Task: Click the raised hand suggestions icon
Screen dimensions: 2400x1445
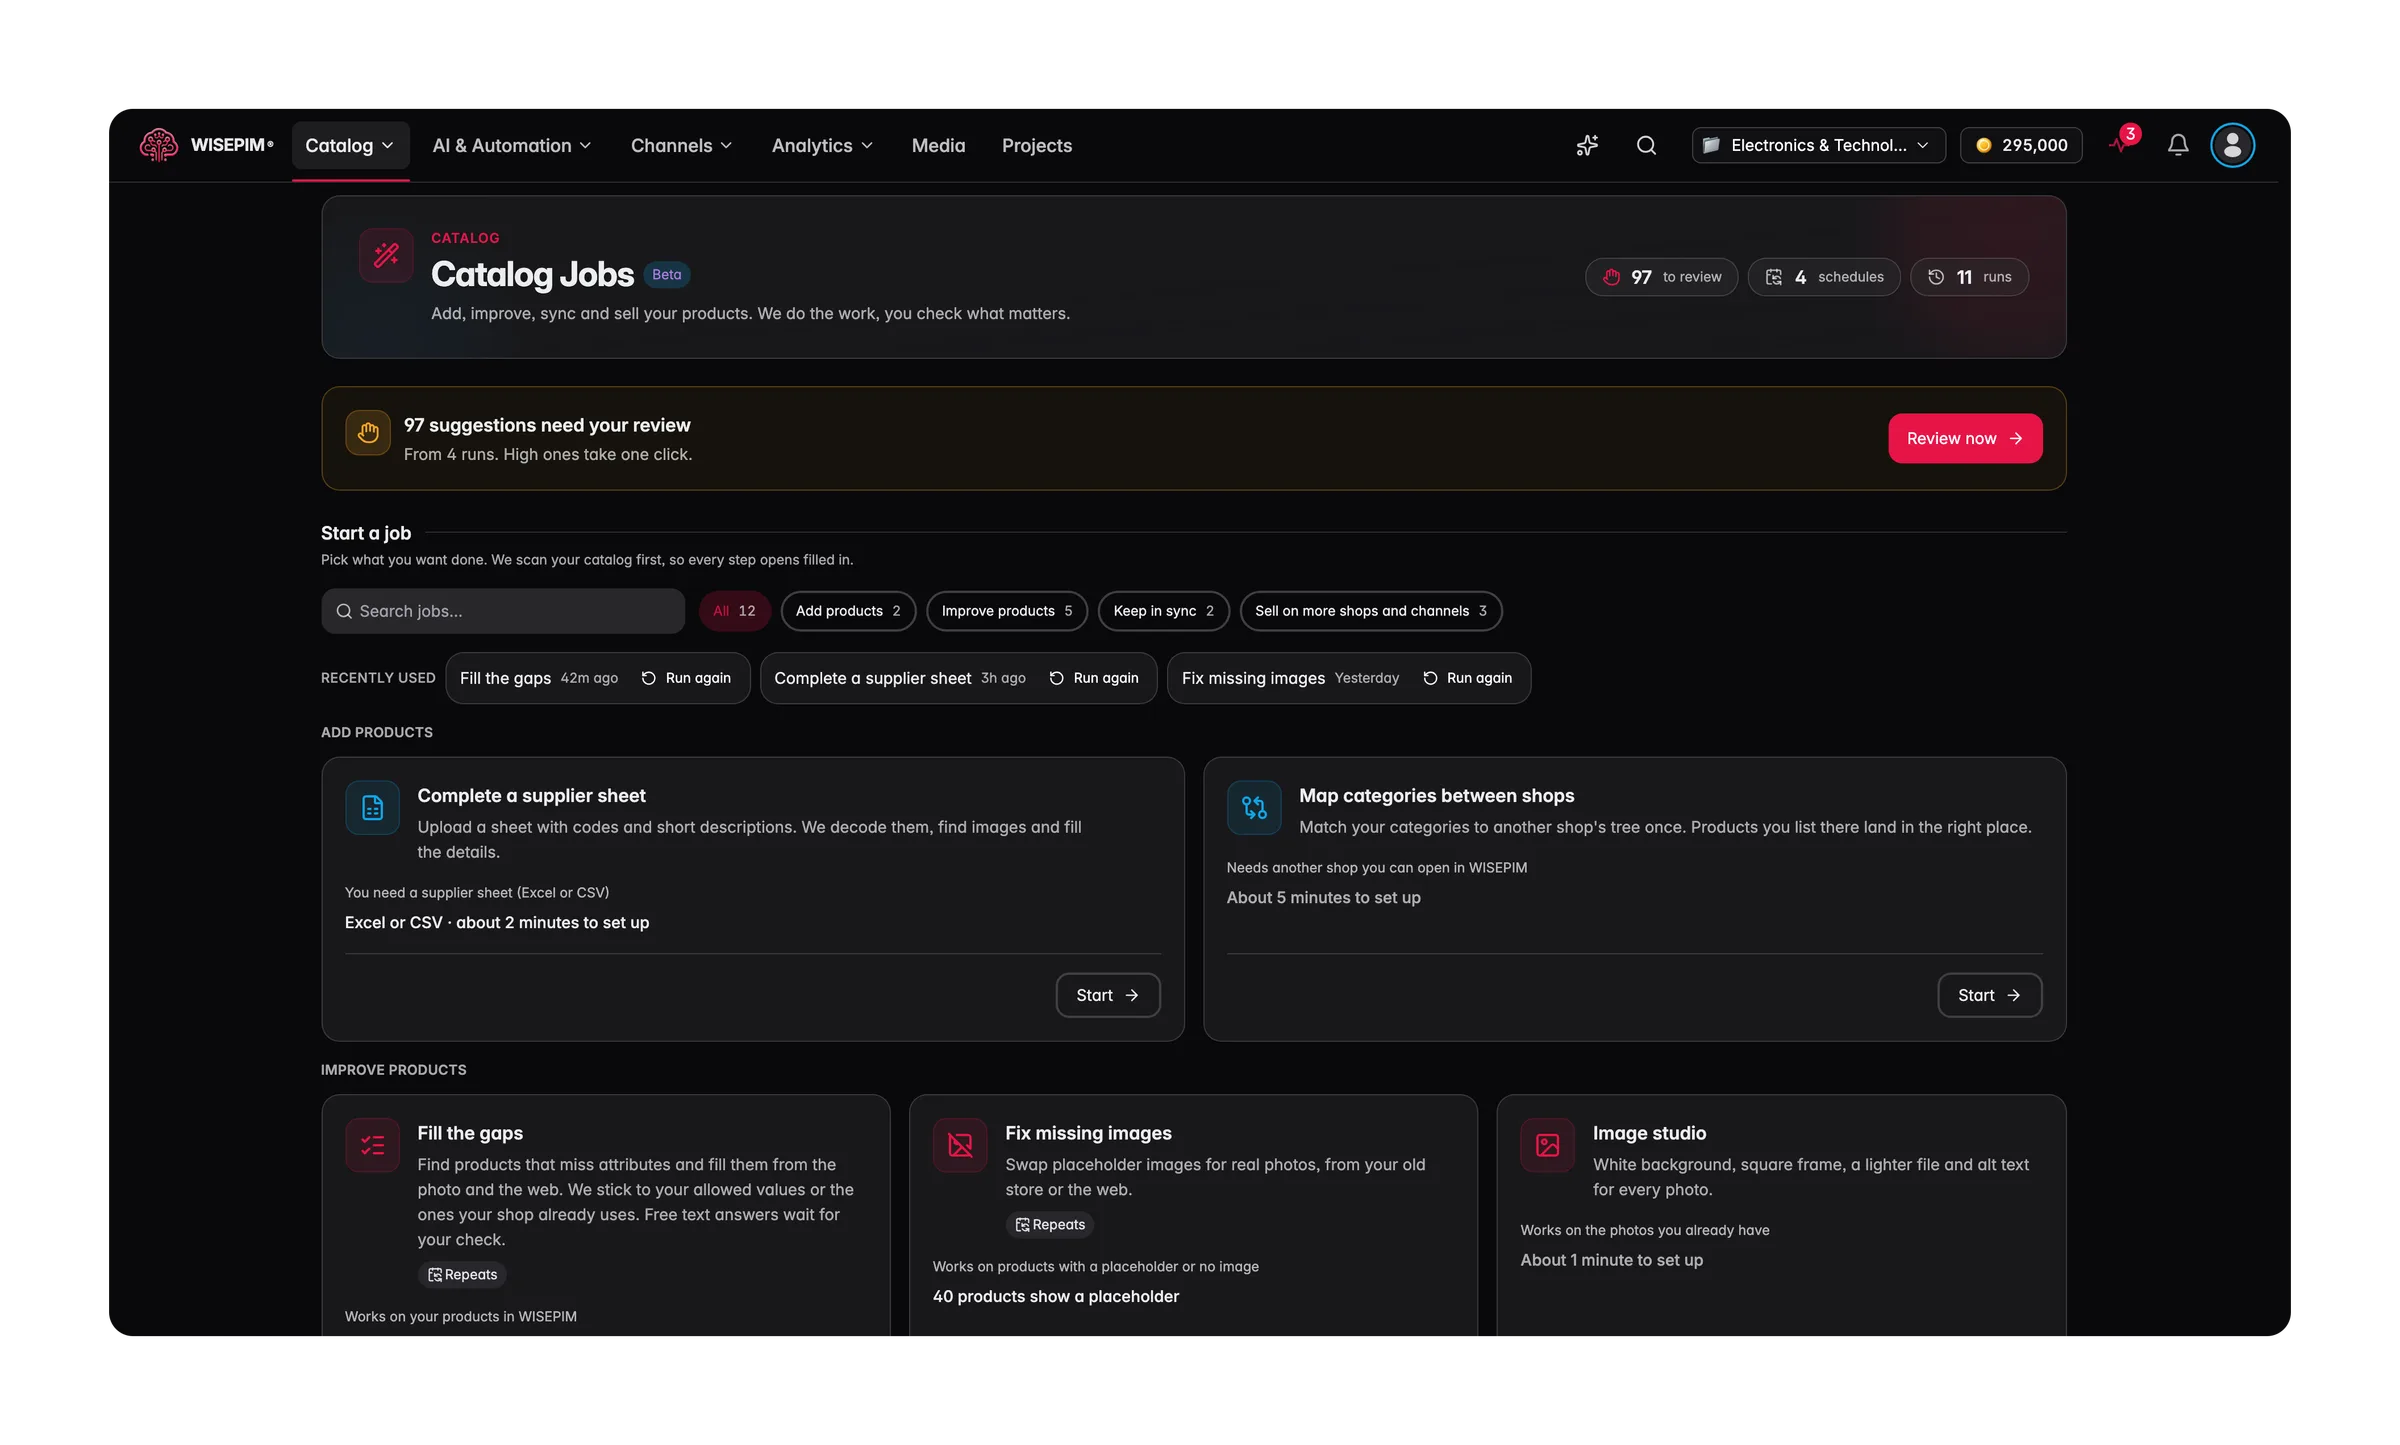Action: [x=368, y=432]
